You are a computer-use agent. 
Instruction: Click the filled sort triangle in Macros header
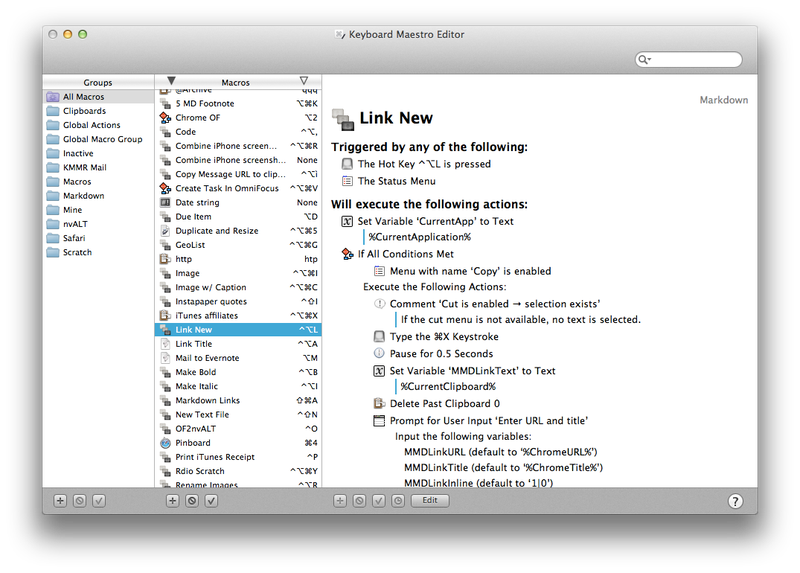tap(171, 81)
